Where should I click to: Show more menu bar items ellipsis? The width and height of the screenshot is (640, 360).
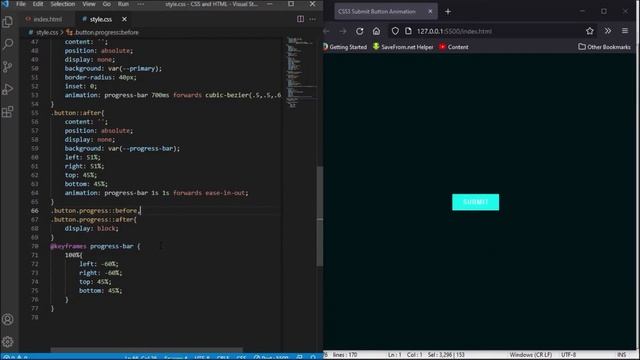pos(140,4)
